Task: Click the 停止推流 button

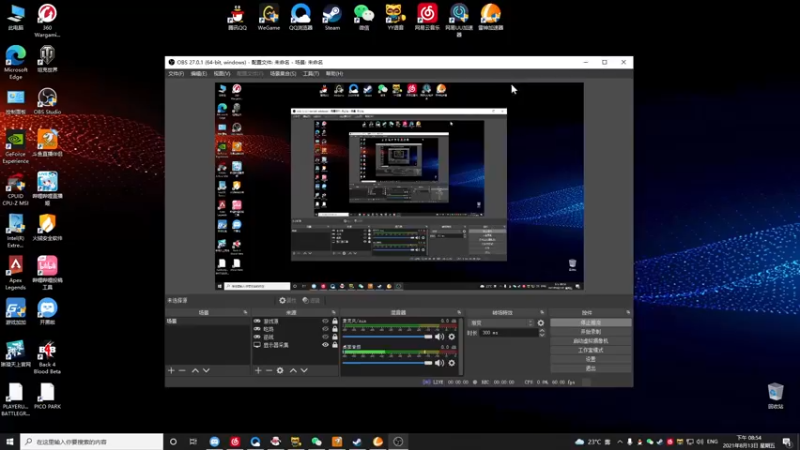Action: (x=590, y=322)
